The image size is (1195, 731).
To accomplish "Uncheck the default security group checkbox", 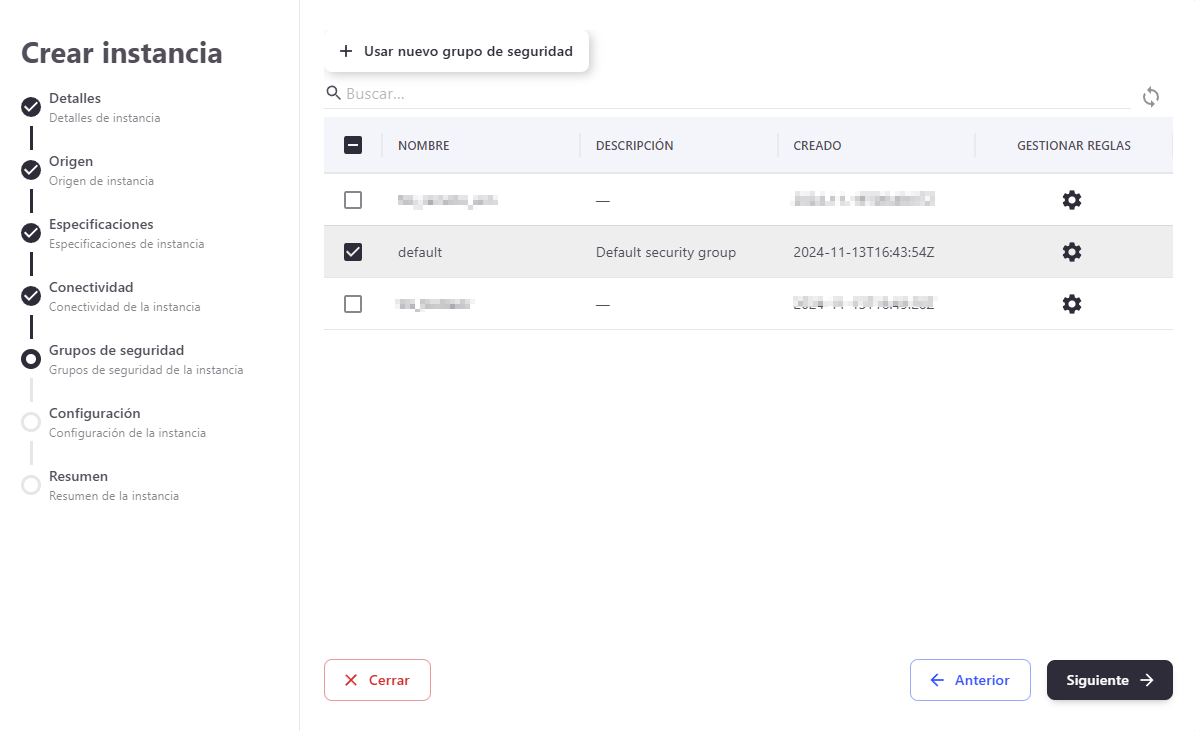I will 353,252.
